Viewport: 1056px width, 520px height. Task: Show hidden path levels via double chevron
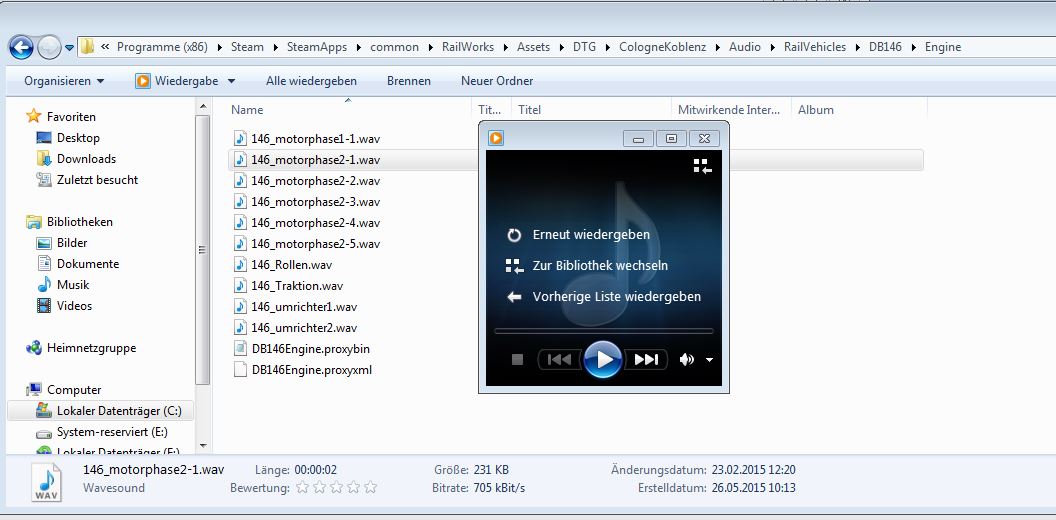tap(105, 47)
